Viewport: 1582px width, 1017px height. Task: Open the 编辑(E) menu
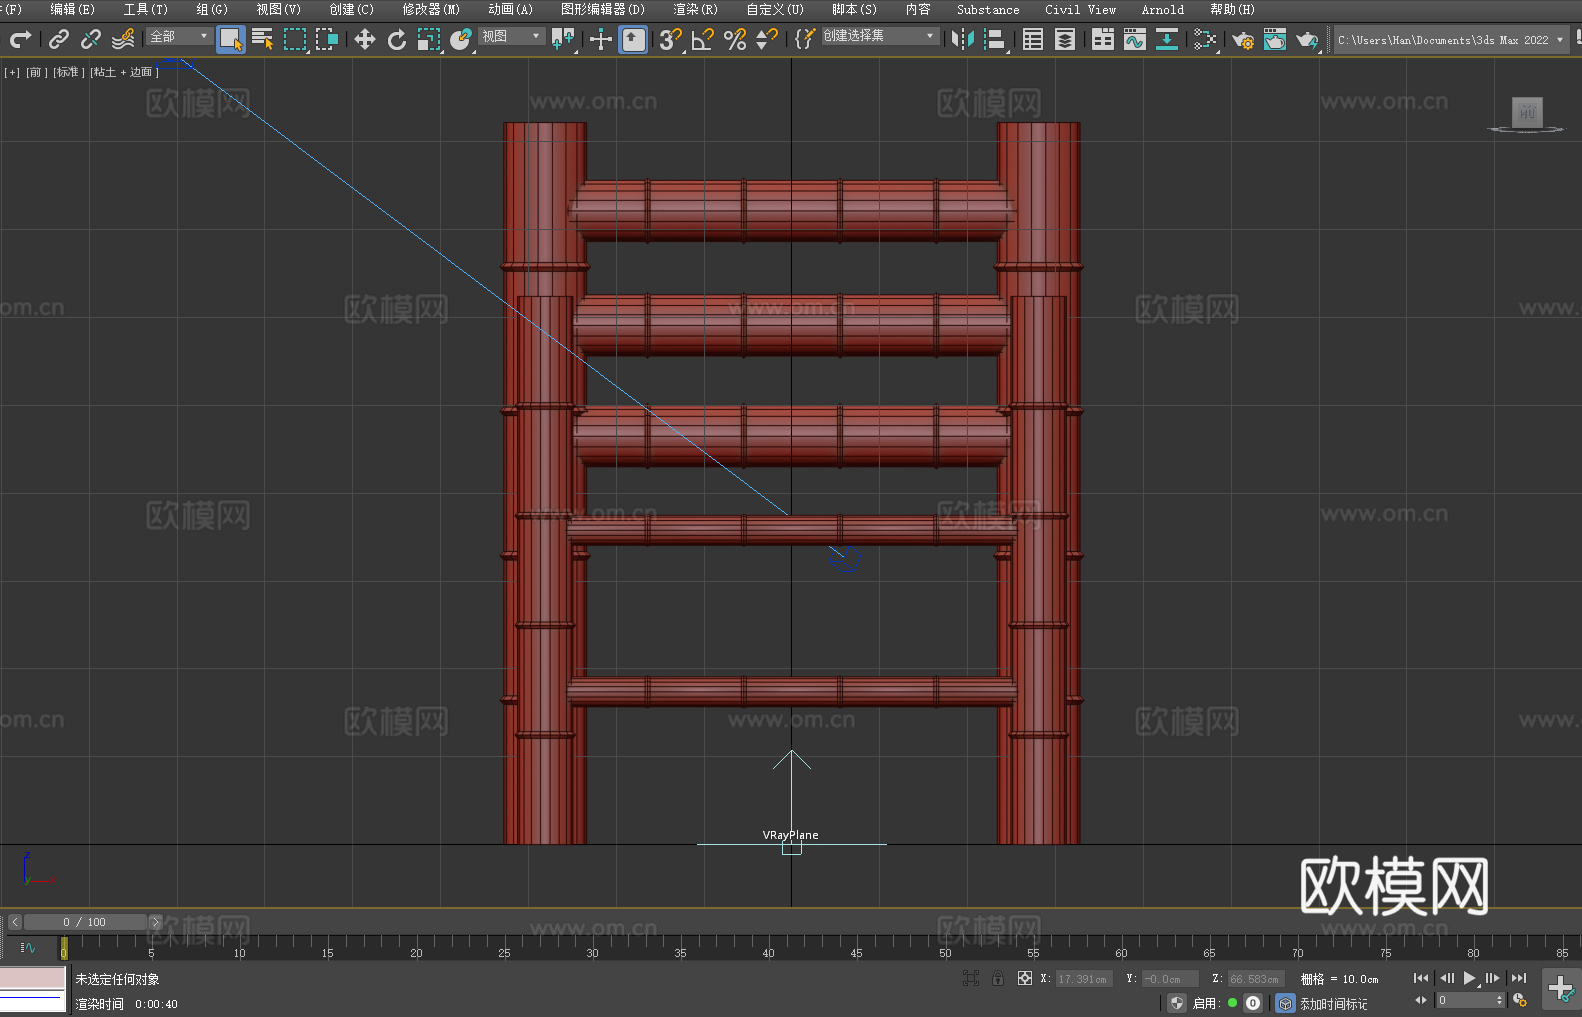[x=72, y=9]
